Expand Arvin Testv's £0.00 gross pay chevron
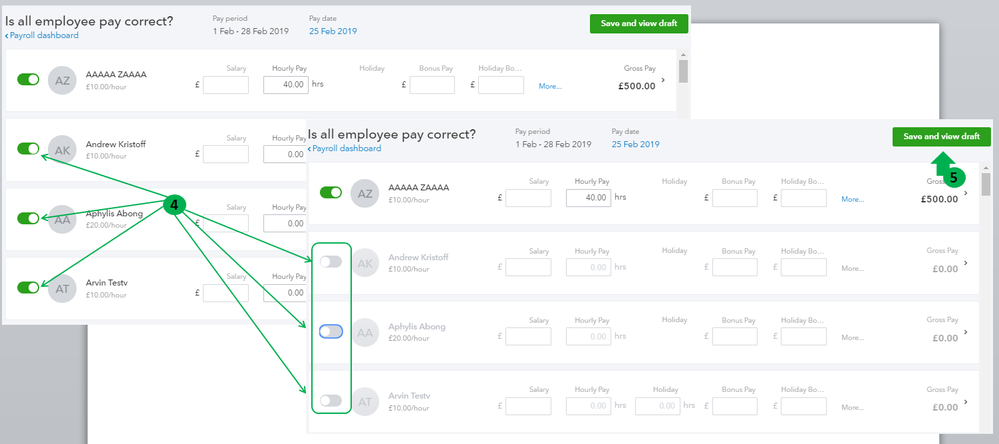The image size is (999, 444). 965,401
